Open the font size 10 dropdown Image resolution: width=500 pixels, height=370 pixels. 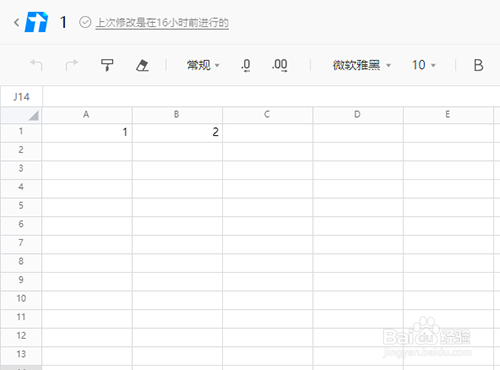pyautogui.click(x=424, y=65)
